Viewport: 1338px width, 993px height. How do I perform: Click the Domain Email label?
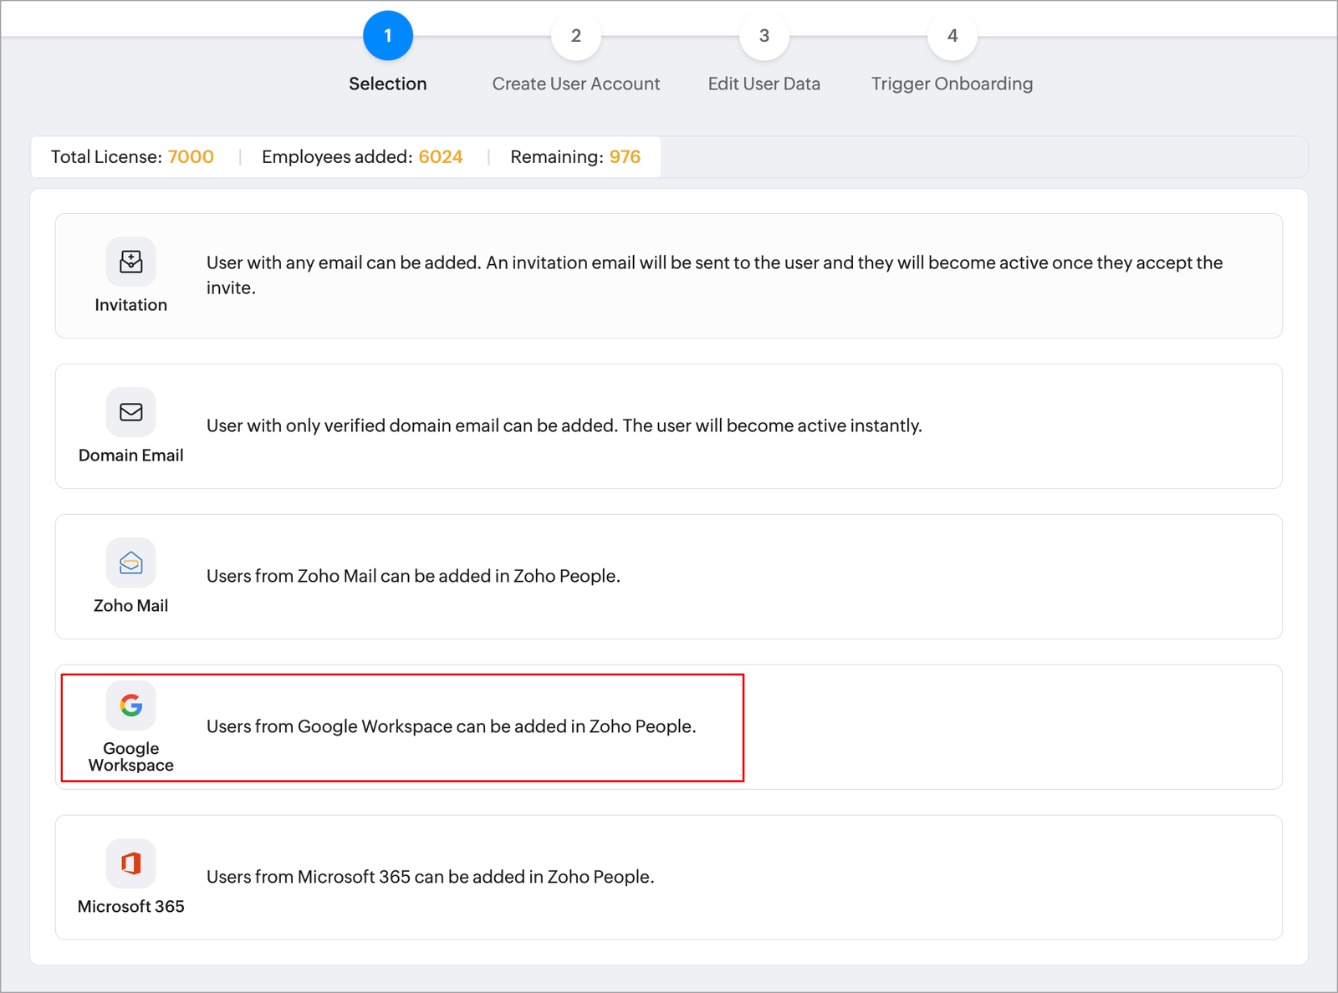coord(131,455)
